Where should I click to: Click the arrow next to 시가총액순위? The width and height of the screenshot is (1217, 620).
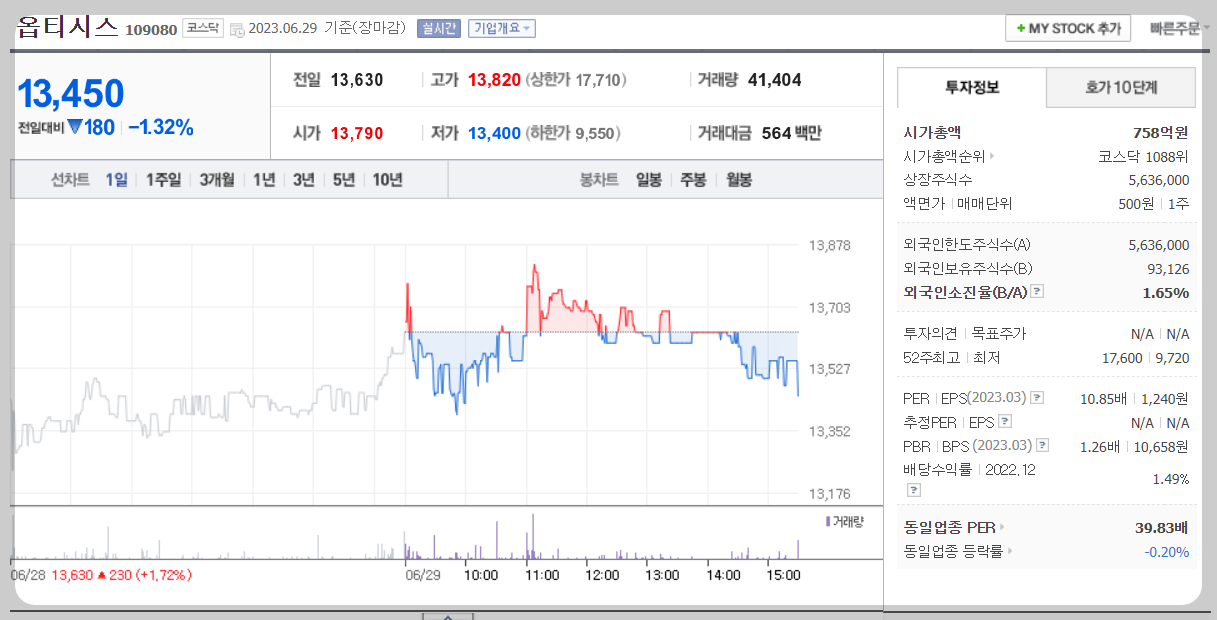coord(992,156)
